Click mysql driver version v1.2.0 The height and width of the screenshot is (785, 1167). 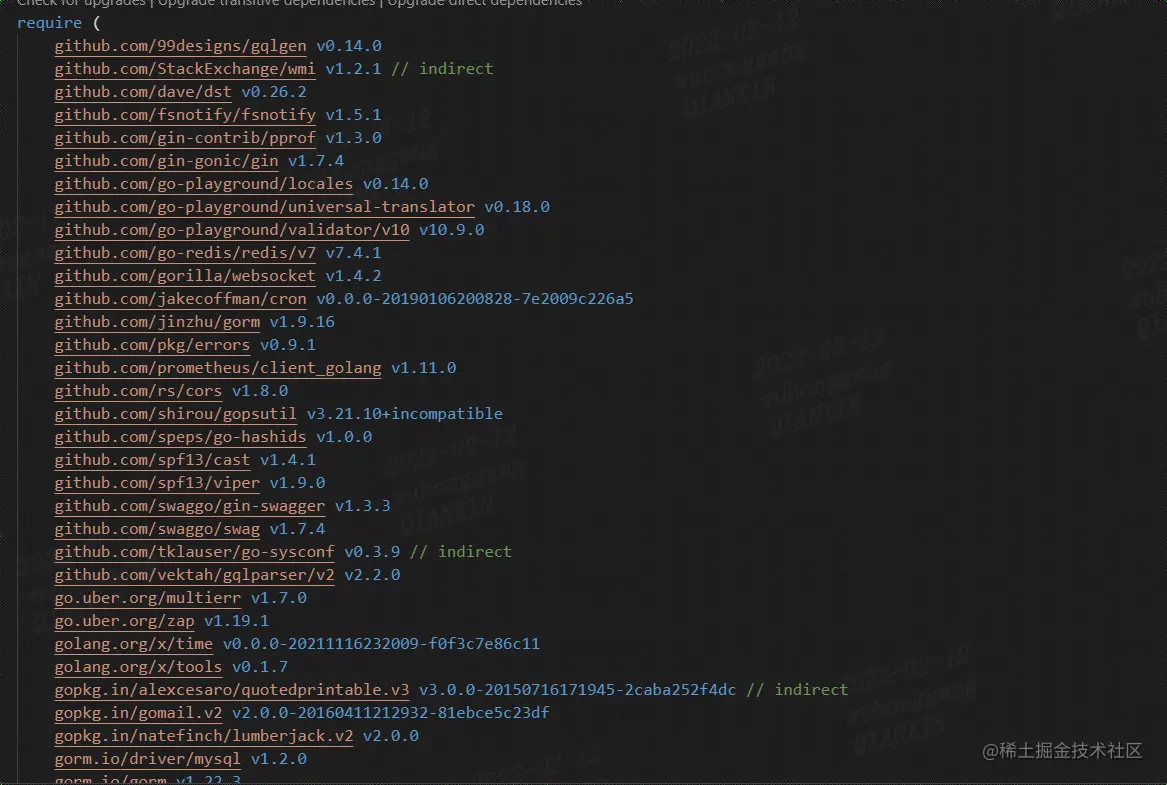pyautogui.click(x=279, y=760)
